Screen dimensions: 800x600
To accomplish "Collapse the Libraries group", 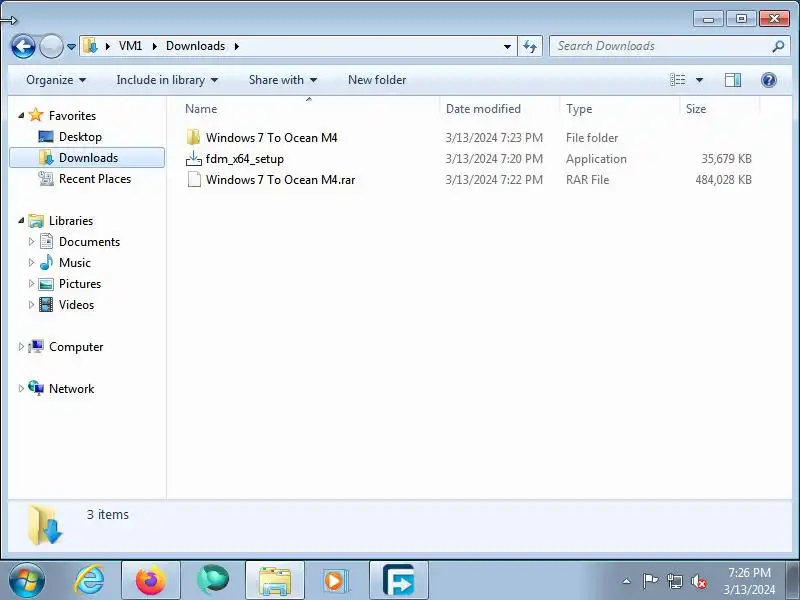I will tap(21, 220).
